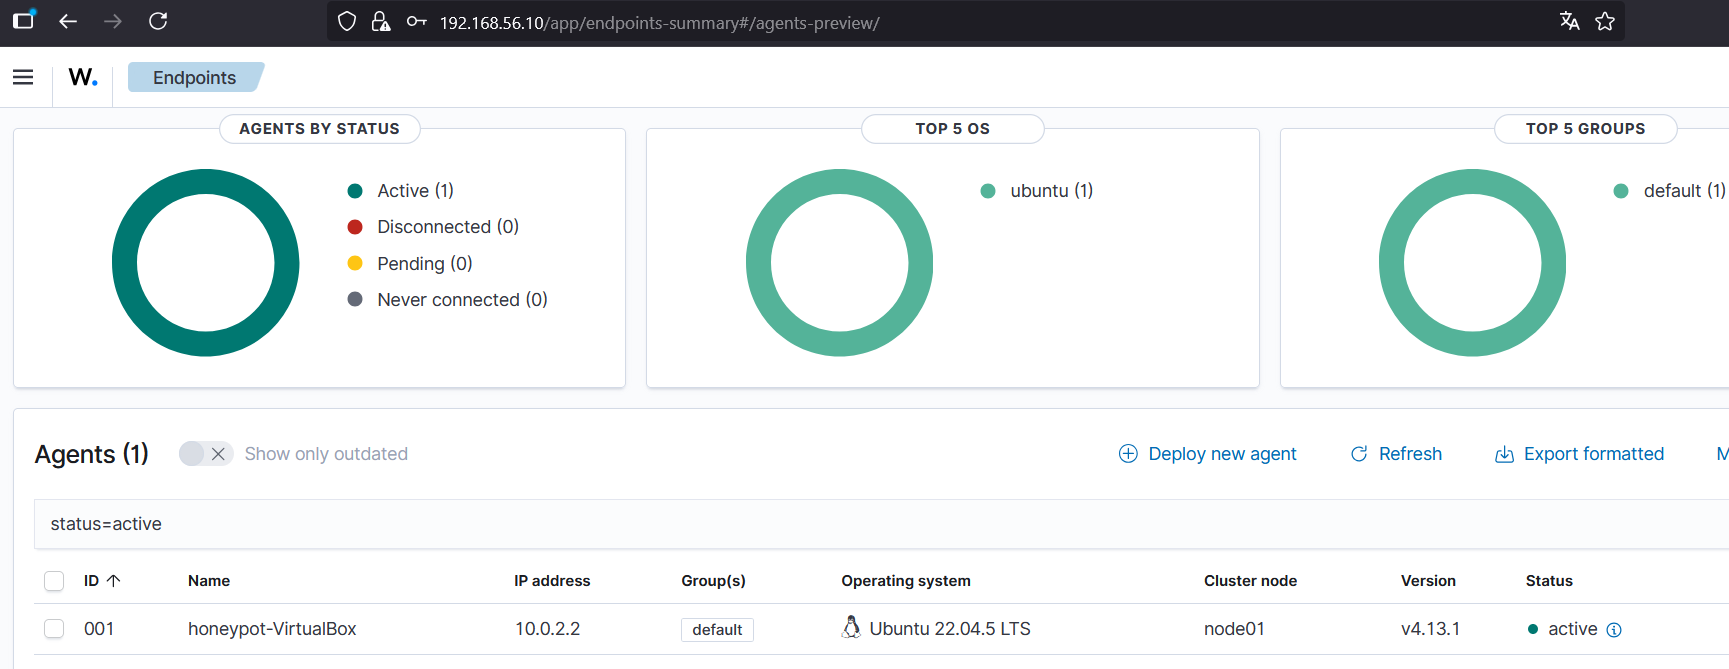Click the Linux penguin OS icon

[x=851, y=627]
